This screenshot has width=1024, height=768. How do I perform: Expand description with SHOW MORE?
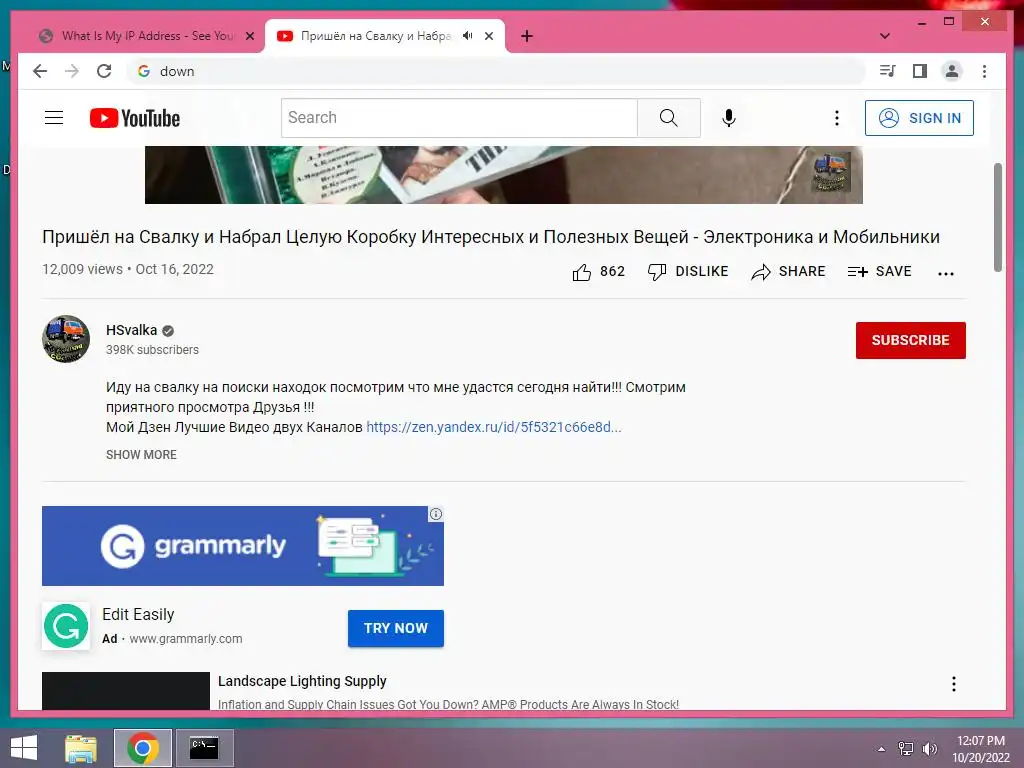coord(141,455)
